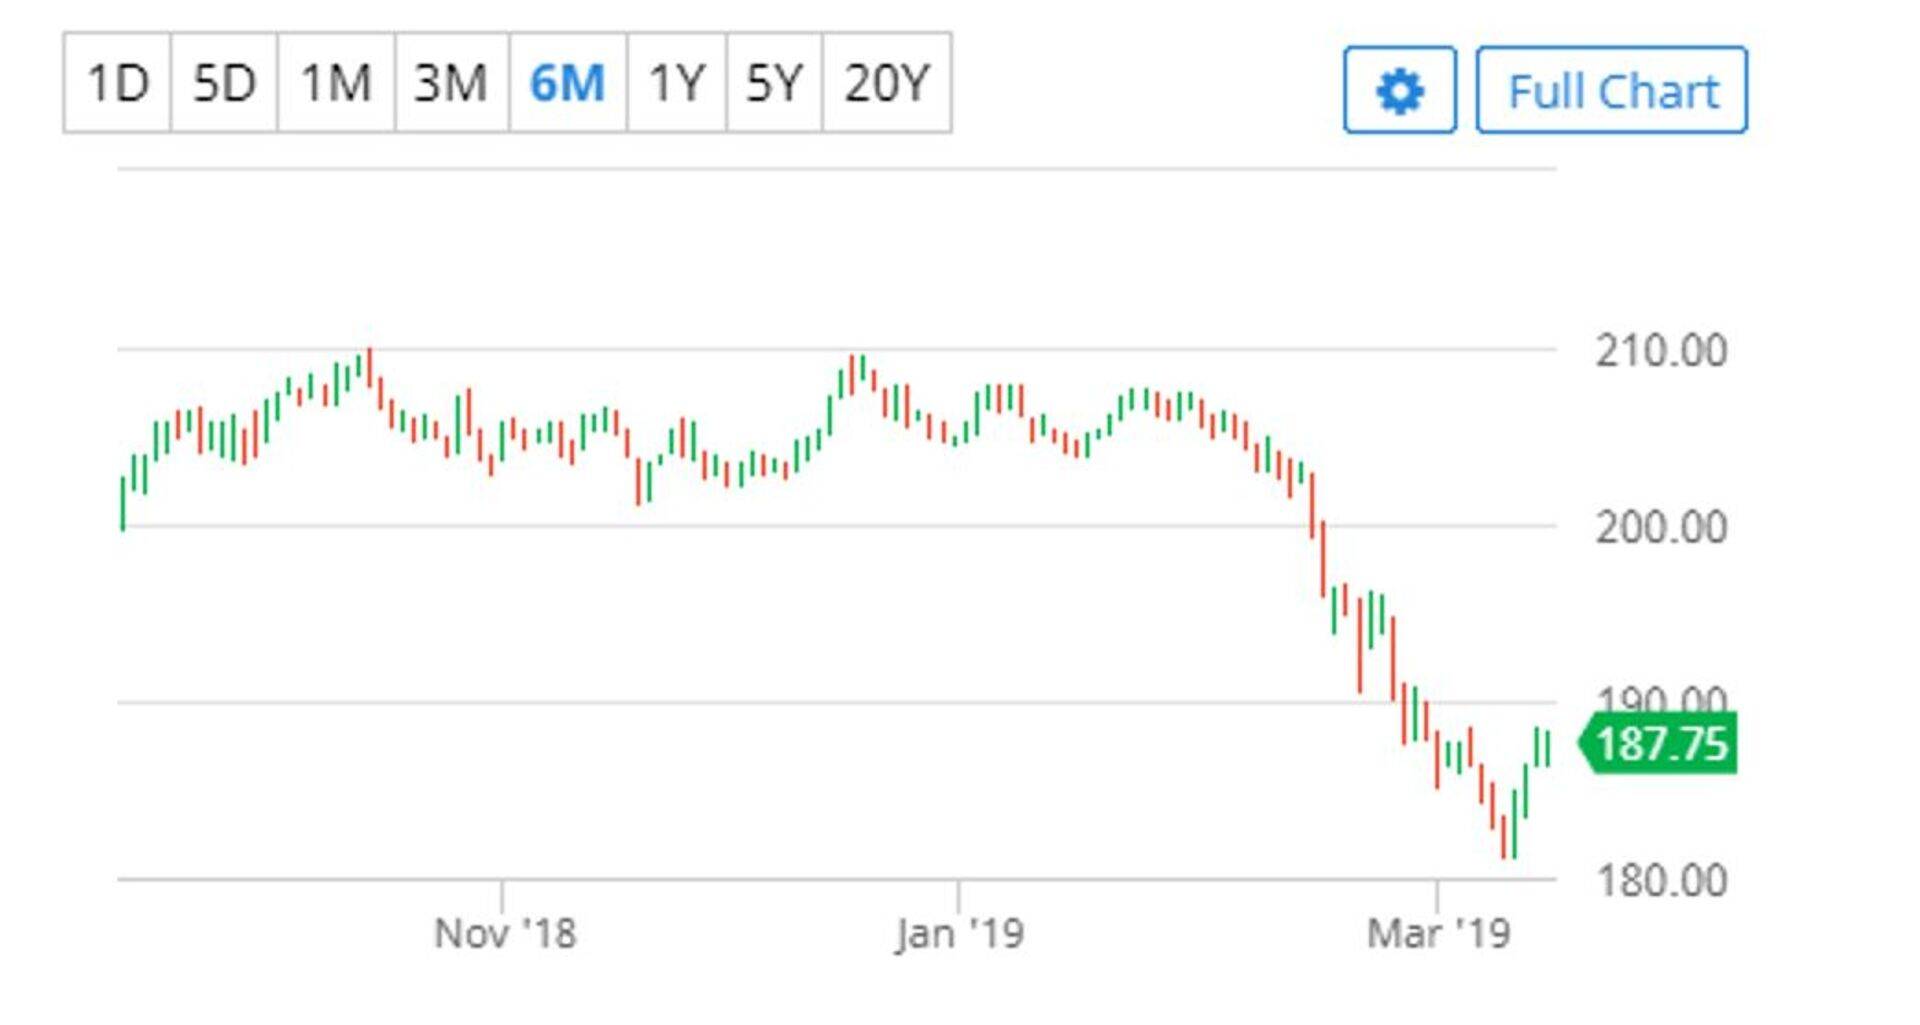Switch to the 1D time range
The height and width of the screenshot is (1025, 1920).
point(118,82)
